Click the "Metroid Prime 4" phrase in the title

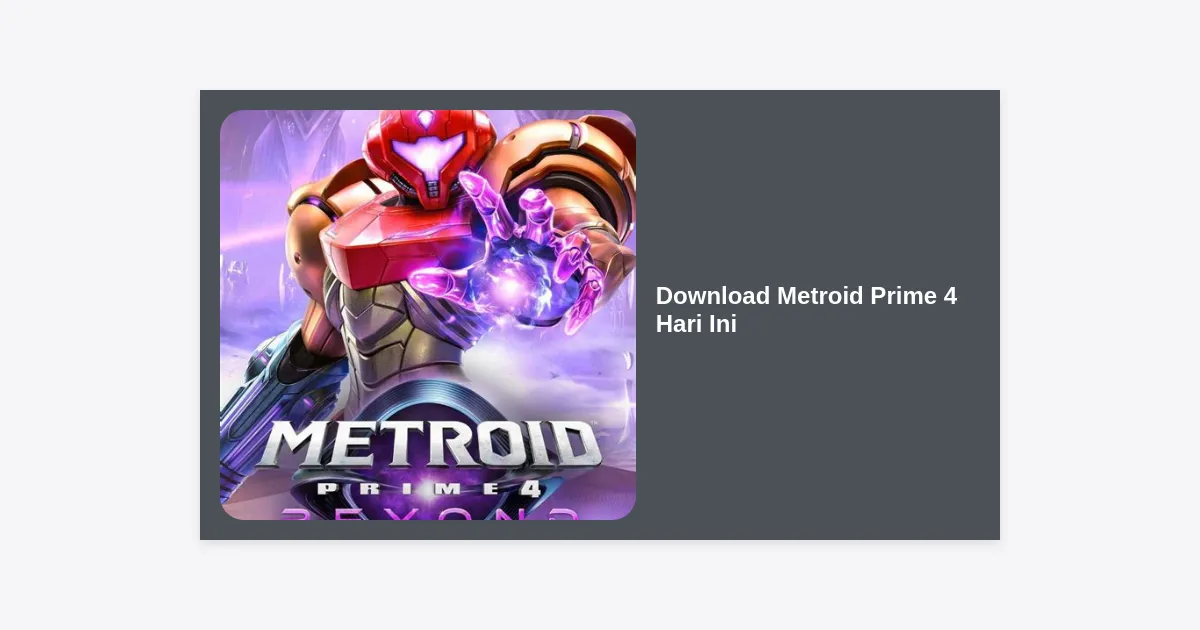[867, 296]
